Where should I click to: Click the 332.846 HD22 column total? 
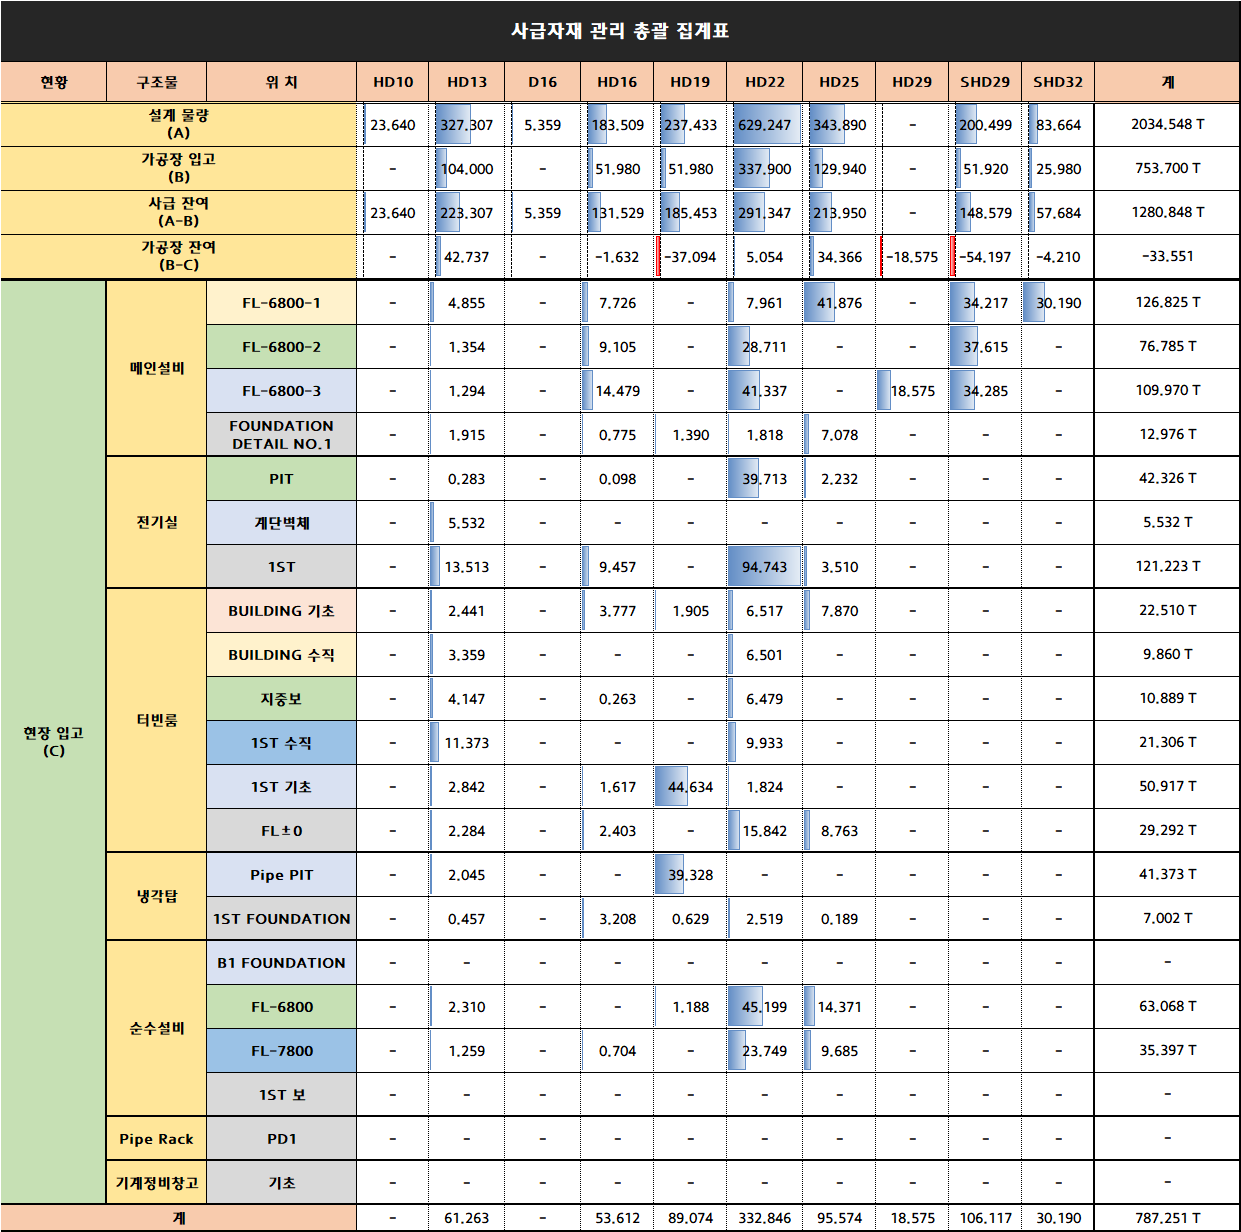pos(765,1218)
